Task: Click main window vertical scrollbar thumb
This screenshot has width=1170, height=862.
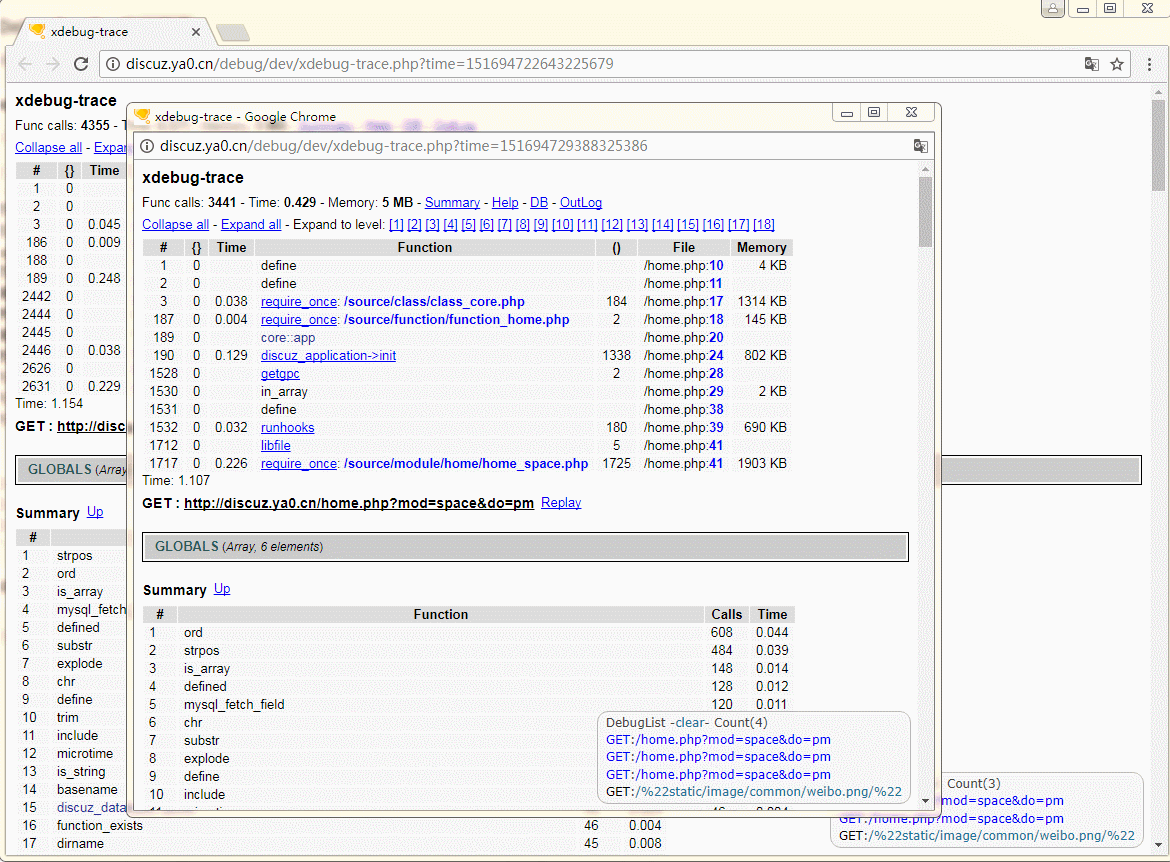Action: [1157, 144]
